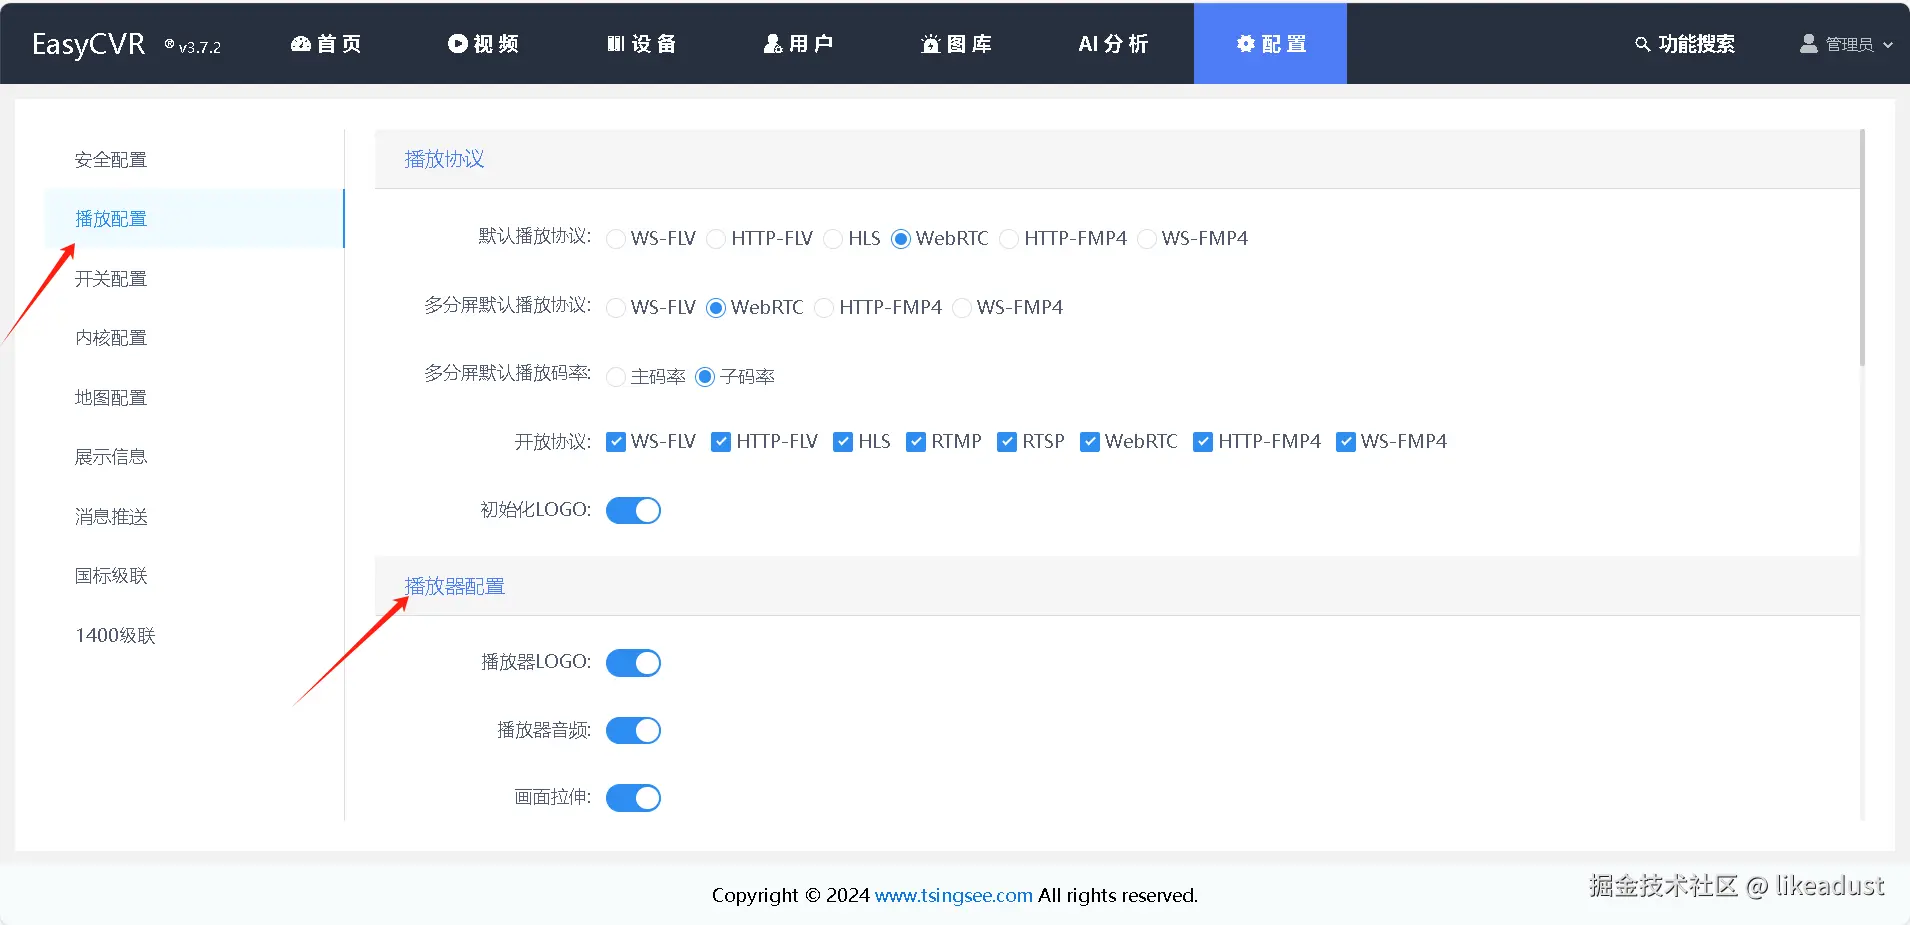Expand the 管理员 dropdown arrow
The height and width of the screenshot is (925, 1910).
point(1888,45)
